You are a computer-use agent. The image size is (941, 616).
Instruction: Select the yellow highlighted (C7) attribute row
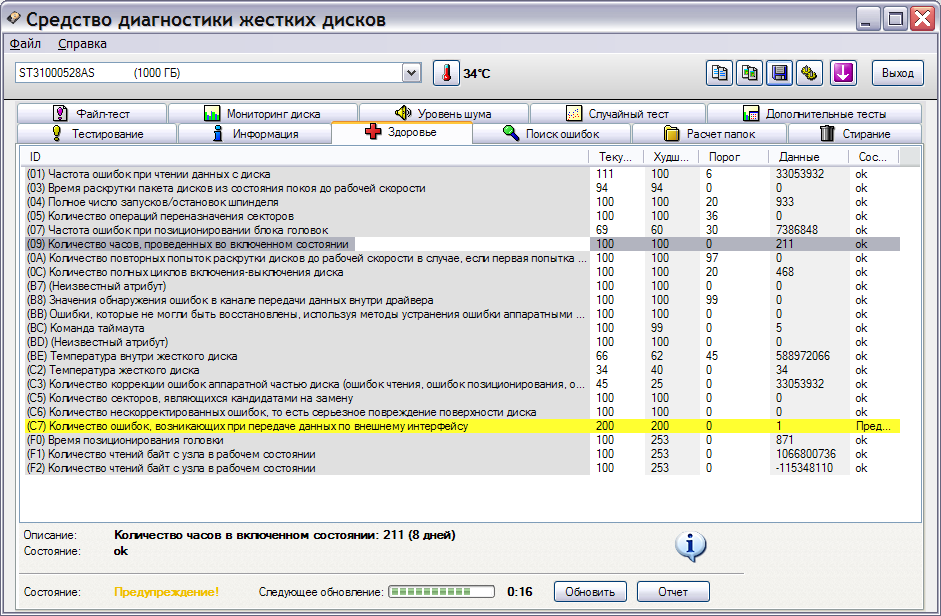pos(300,427)
